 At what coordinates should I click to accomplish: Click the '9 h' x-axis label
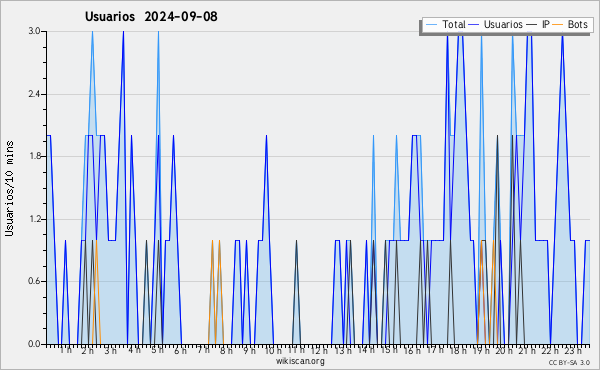click(249, 351)
